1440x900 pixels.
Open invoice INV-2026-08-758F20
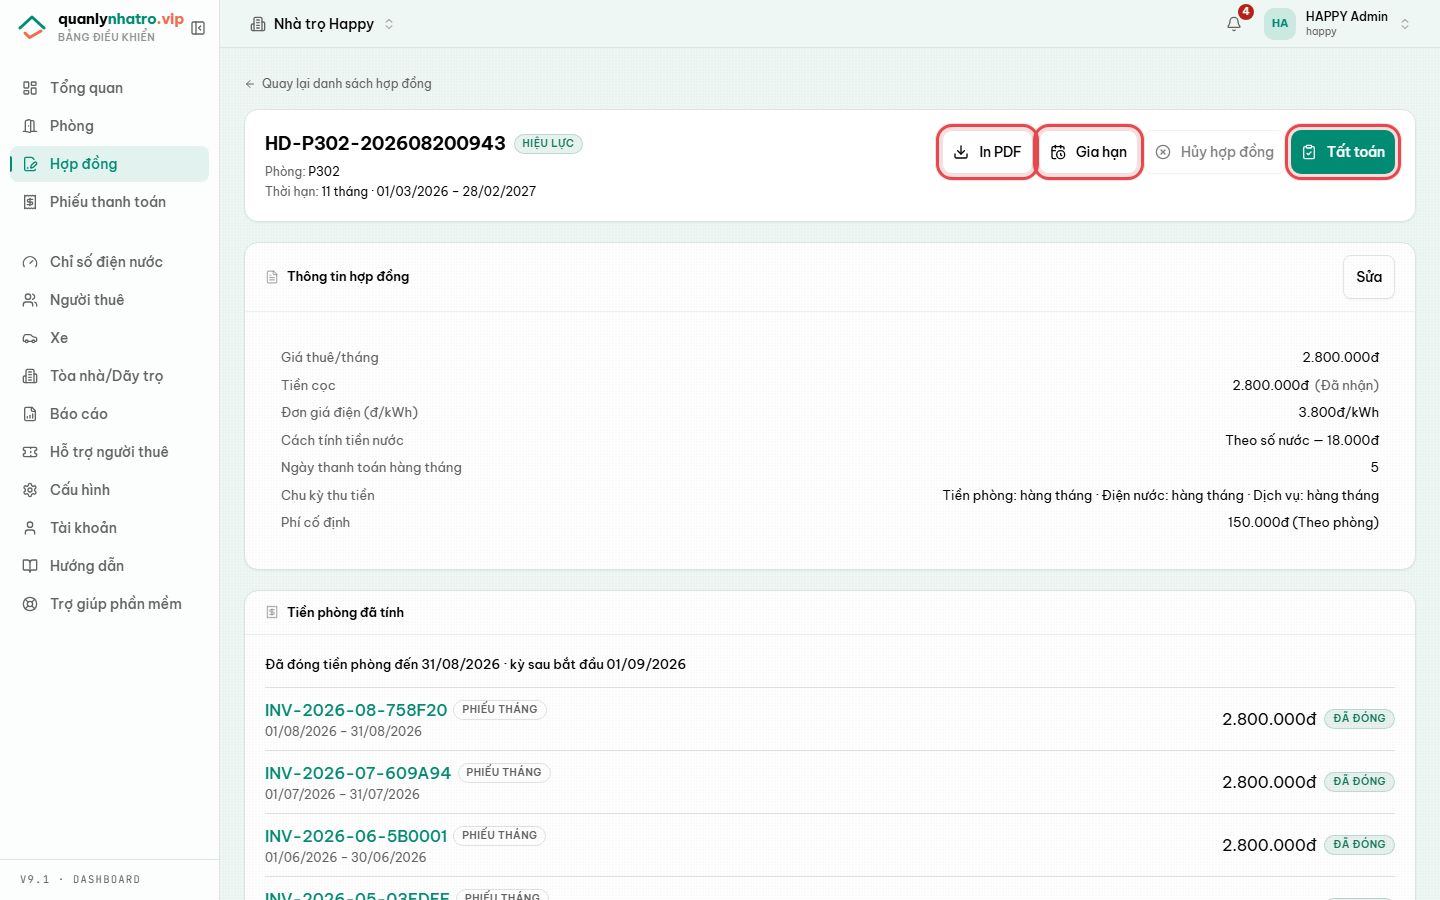click(356, 710)
